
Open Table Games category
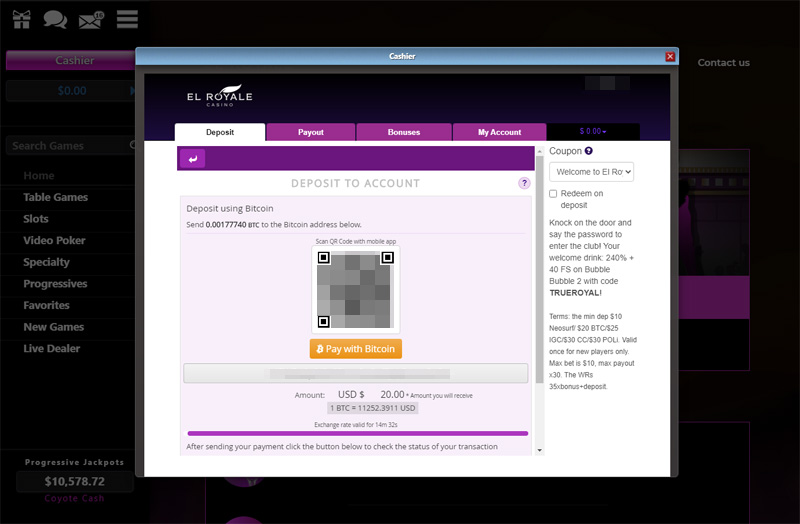point(56,197)
